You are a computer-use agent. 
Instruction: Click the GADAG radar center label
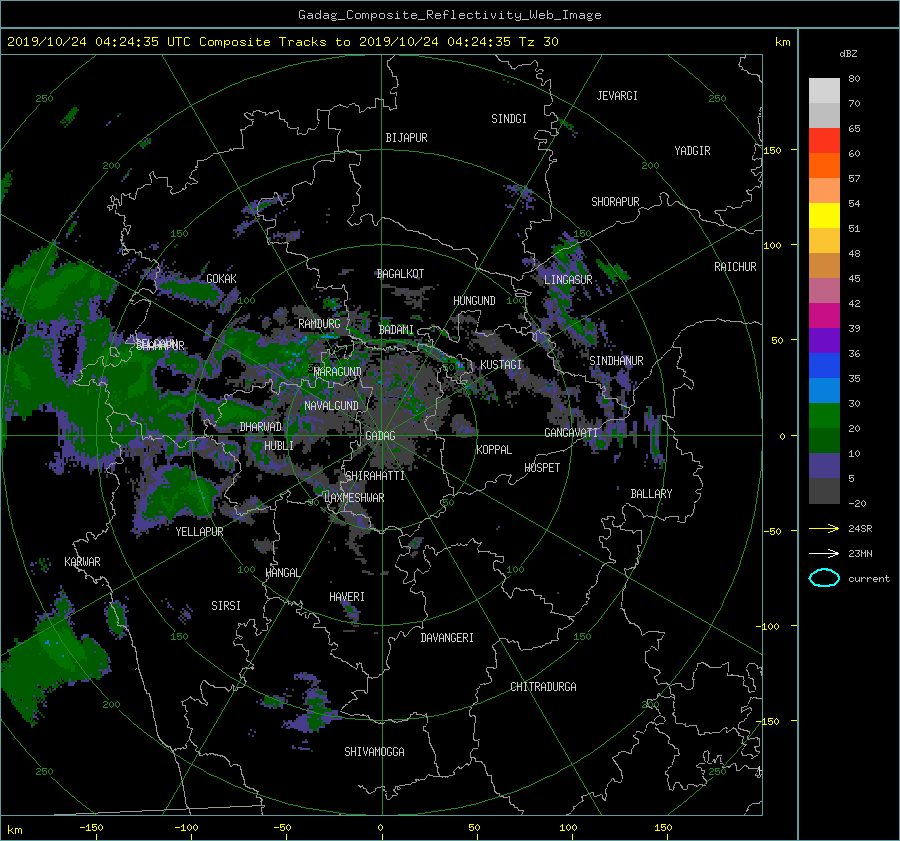(381, 436)
